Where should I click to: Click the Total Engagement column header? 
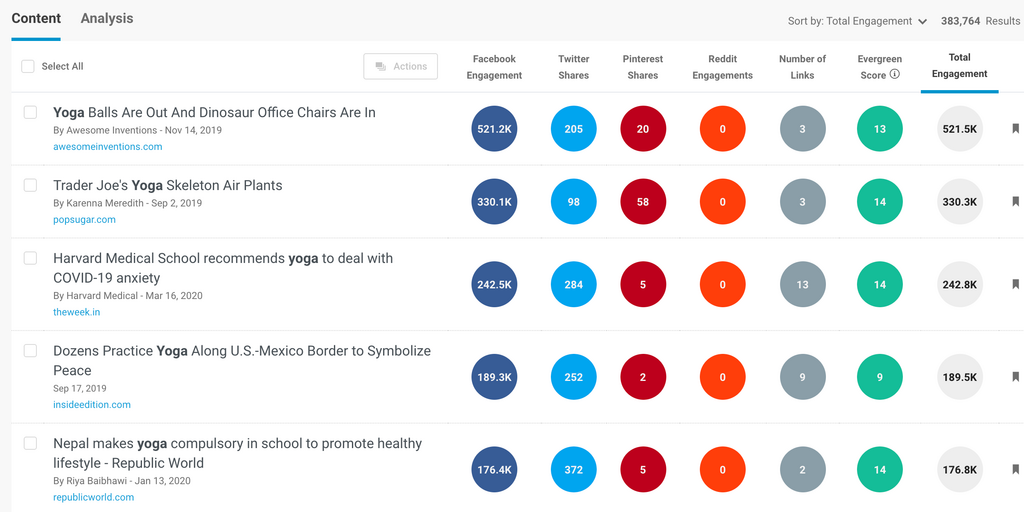pos(959,66)
